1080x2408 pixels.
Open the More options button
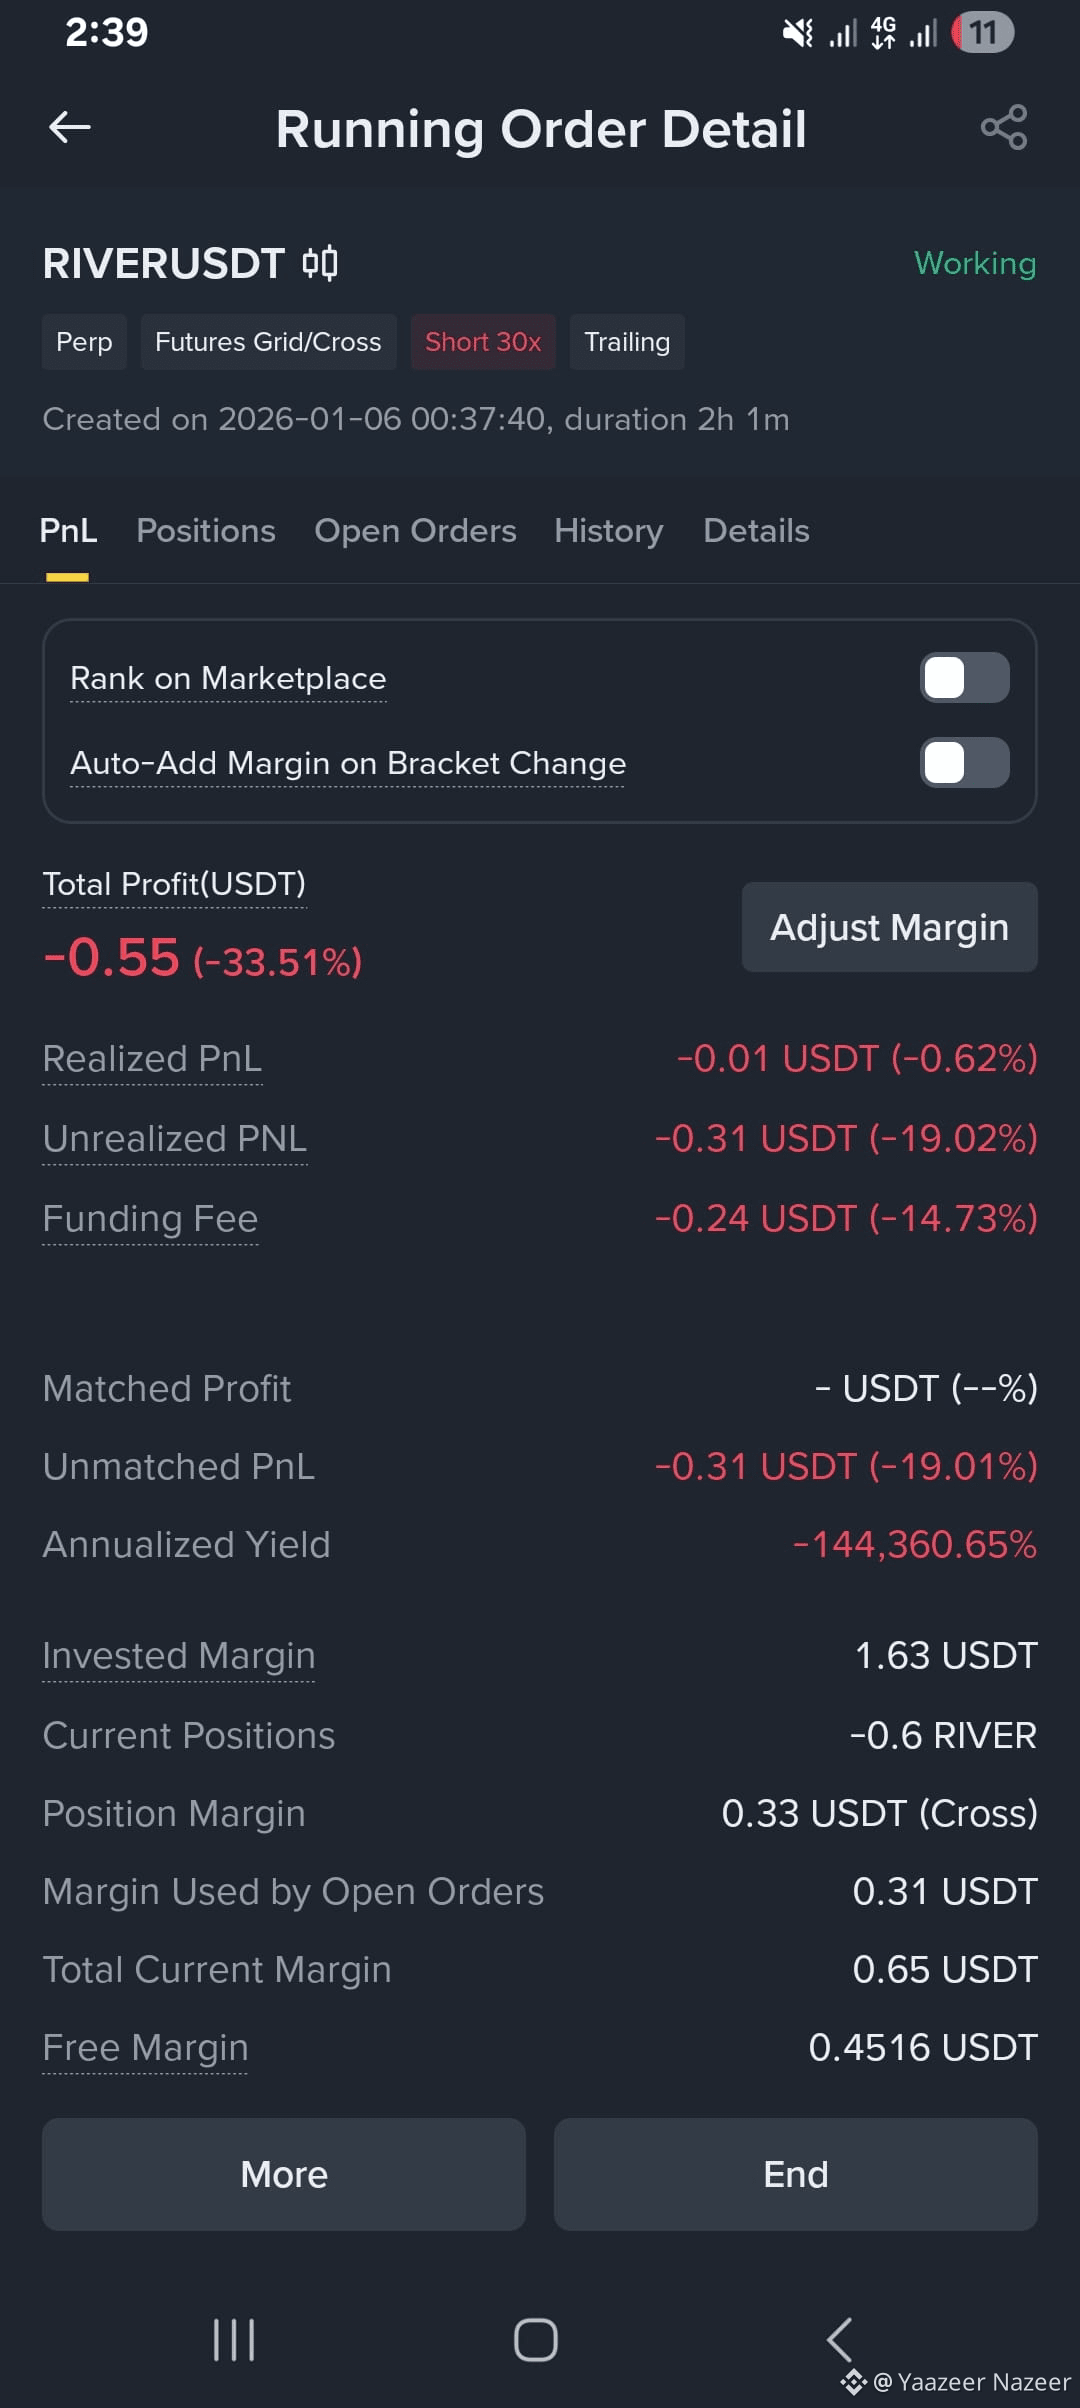(284, 2174)
